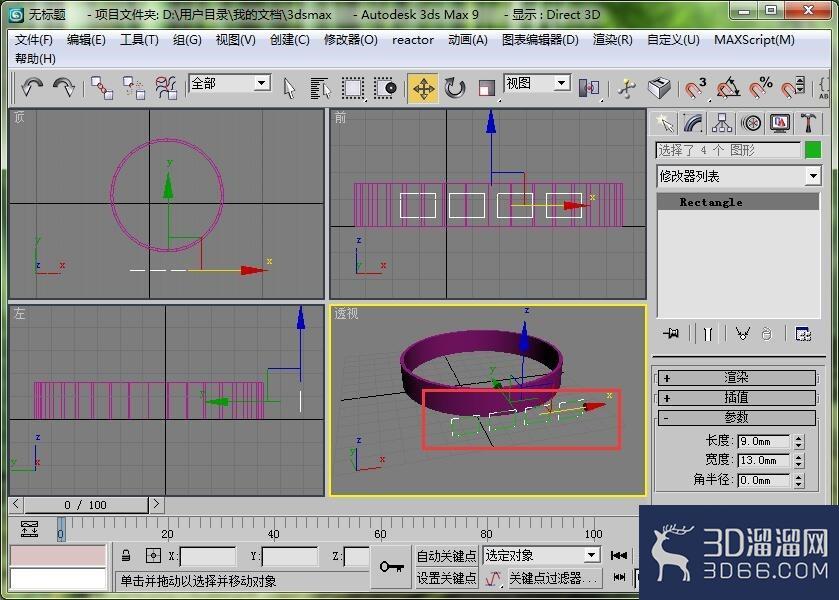Toggle the Selection Lock padlock
The width and height of the screenshot is (839, 600).
coord(126,556)
